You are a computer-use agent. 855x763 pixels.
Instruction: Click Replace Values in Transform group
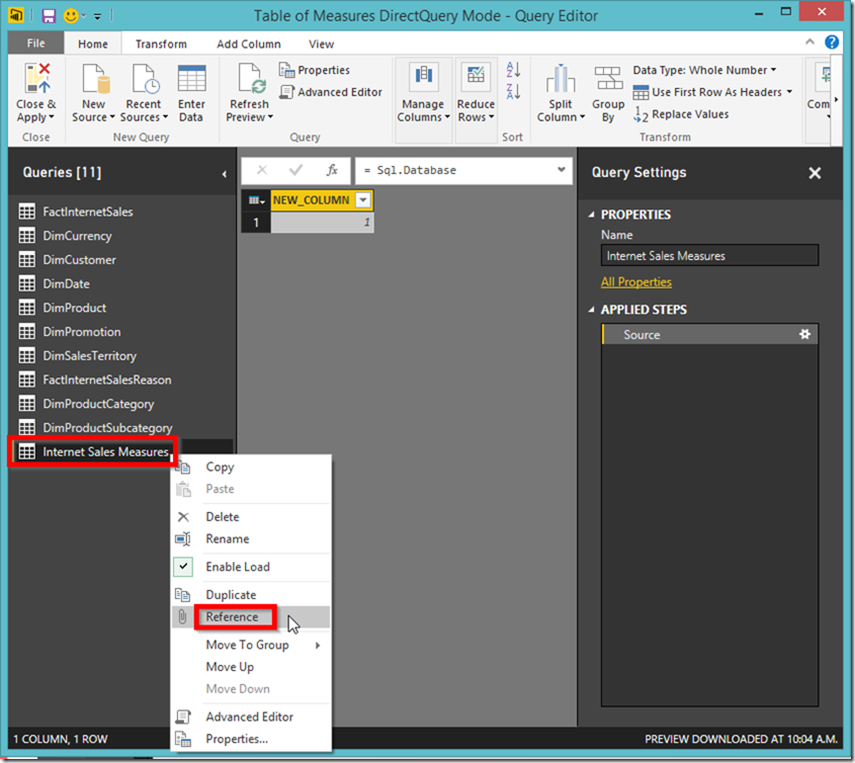pyautogui.click(x=681, y=115)
